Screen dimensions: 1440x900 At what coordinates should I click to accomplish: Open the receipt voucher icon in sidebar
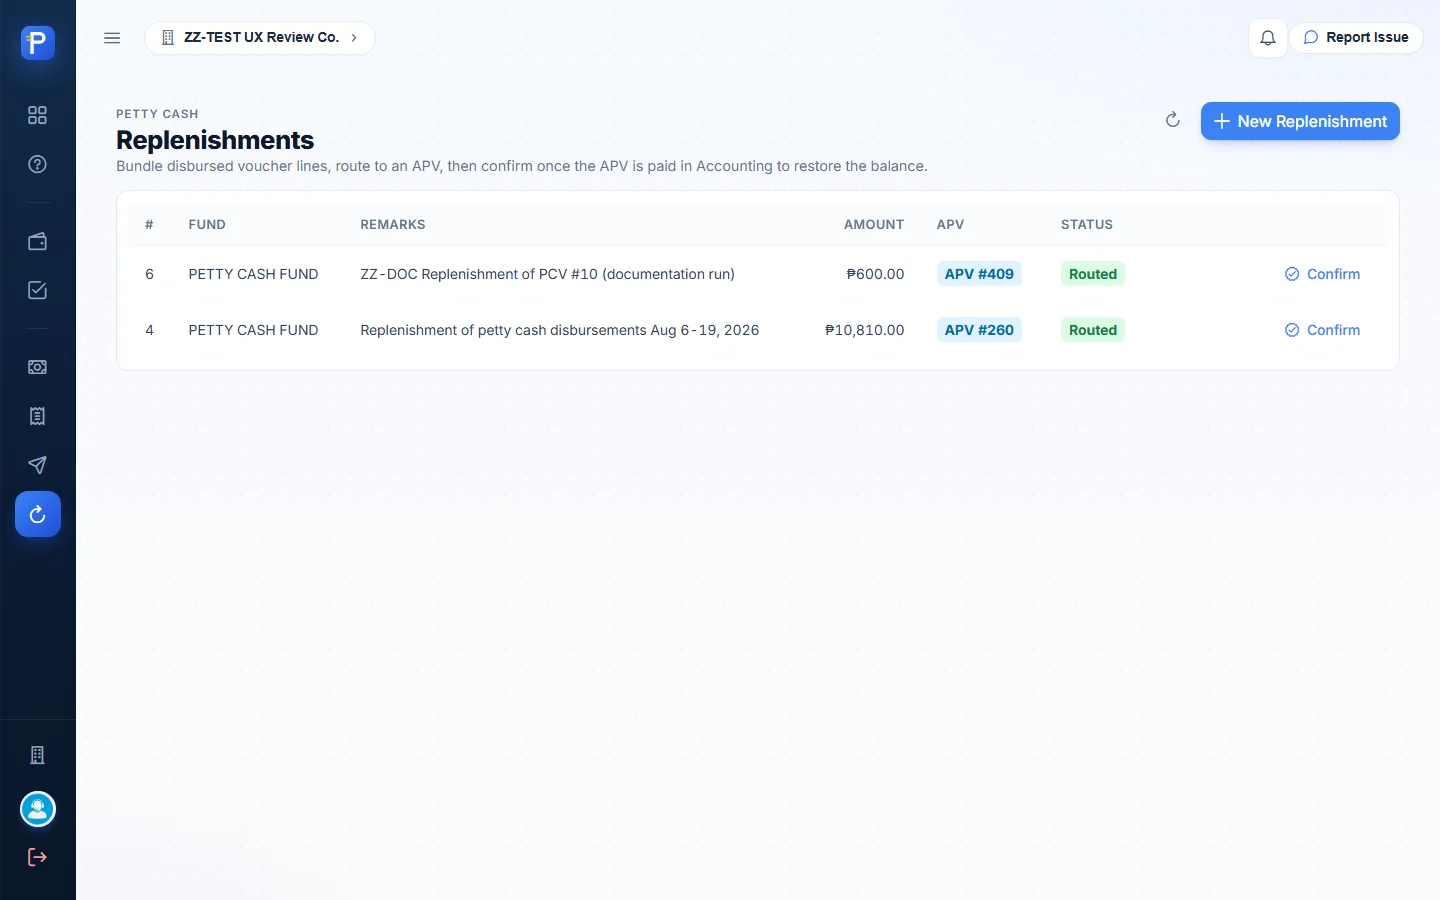(37, 416)
